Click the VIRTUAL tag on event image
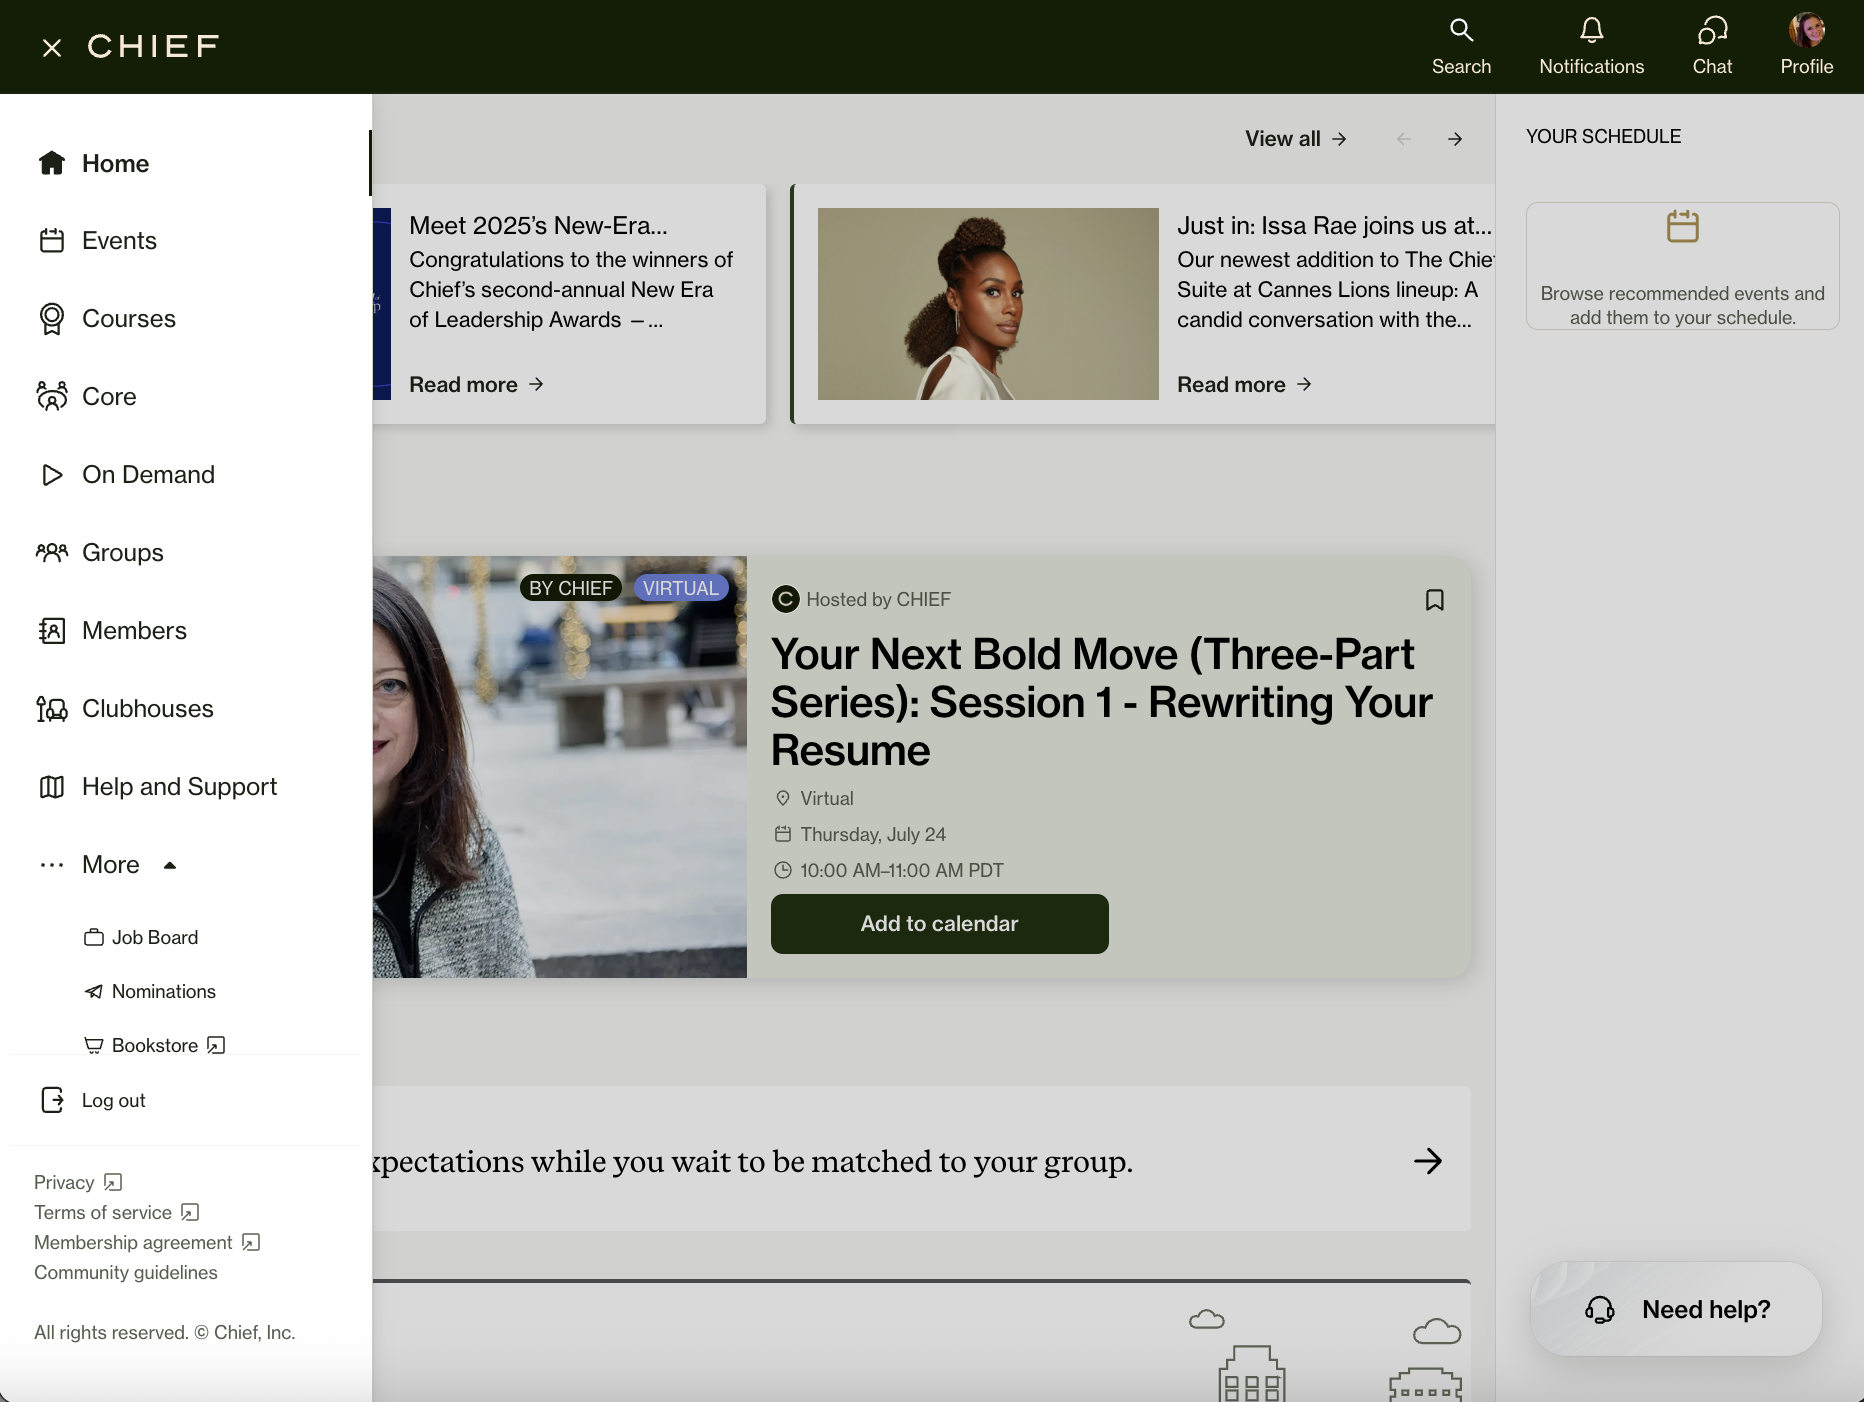This screenshot has height=1402, width=1864. point(681,588)
